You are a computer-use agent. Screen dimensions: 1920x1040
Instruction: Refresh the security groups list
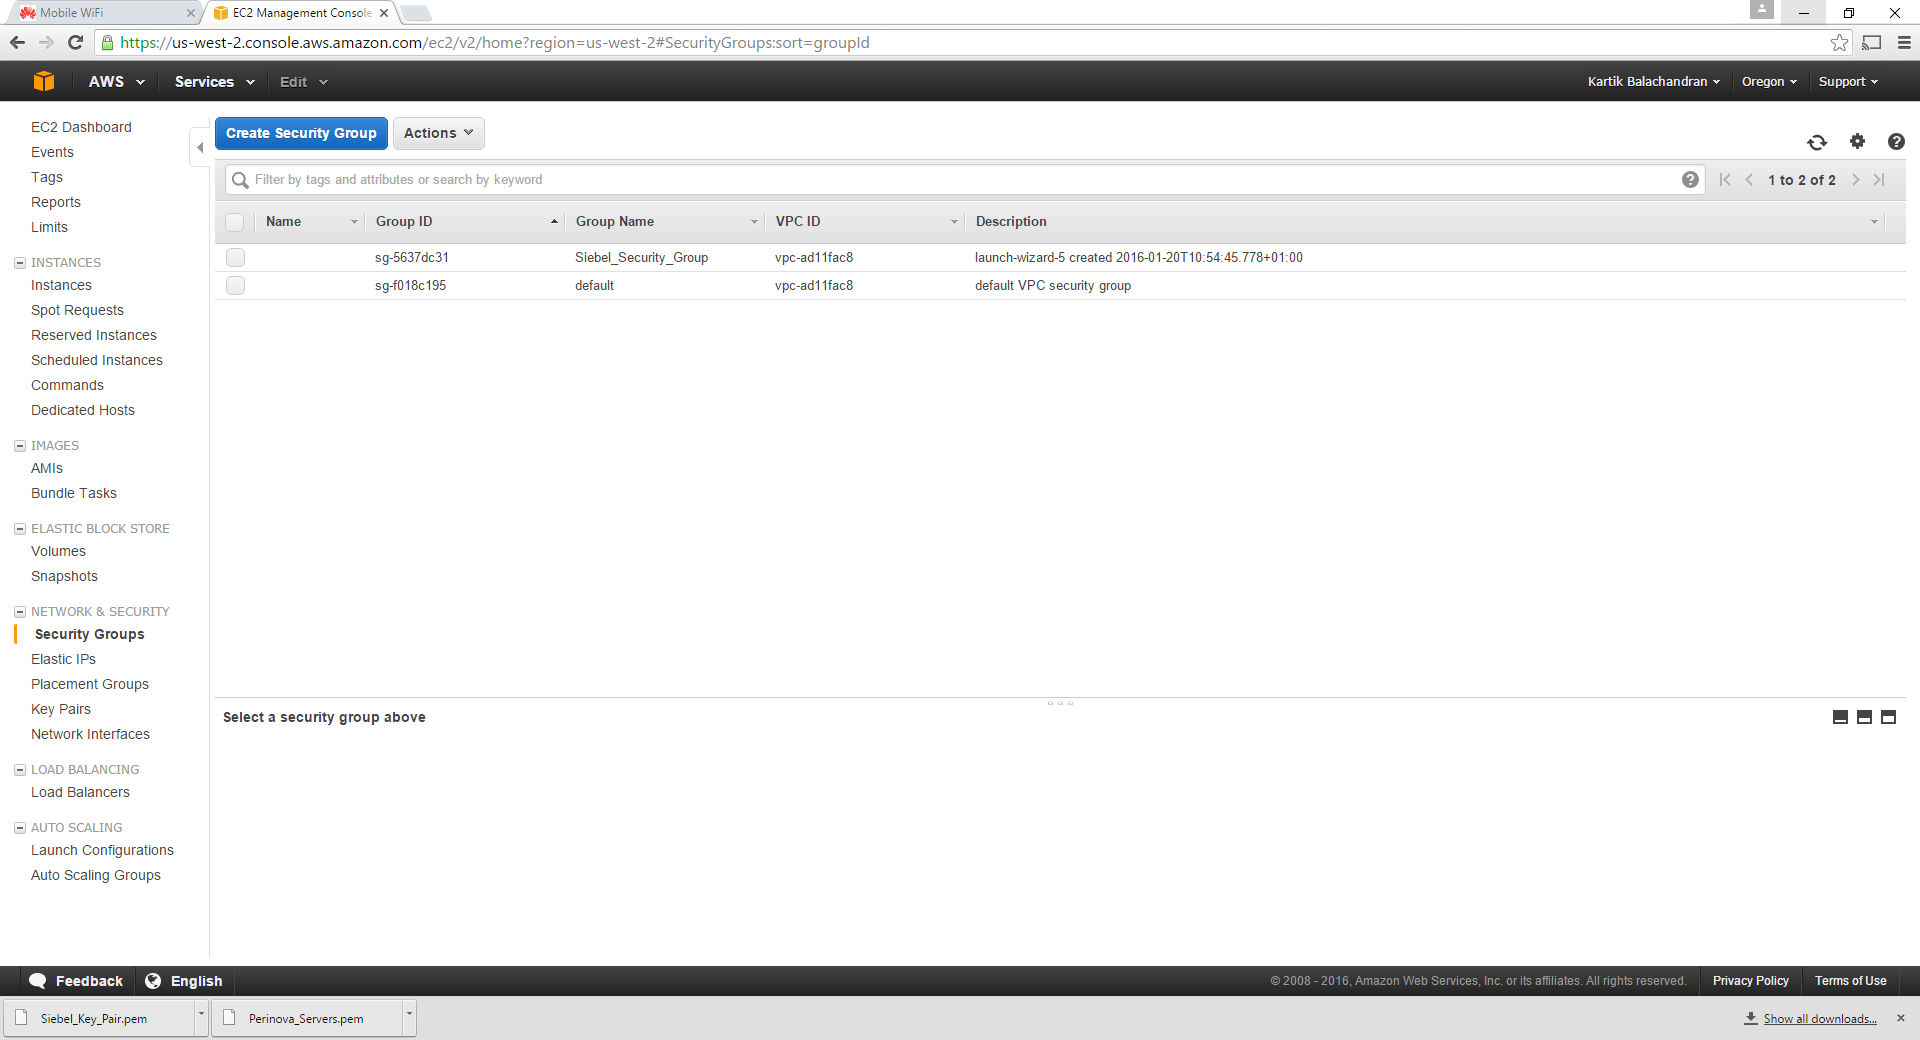[1817, 142]
